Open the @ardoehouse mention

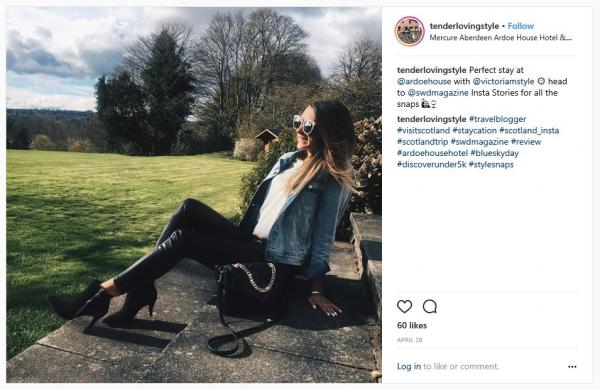(x=424, y=82)
